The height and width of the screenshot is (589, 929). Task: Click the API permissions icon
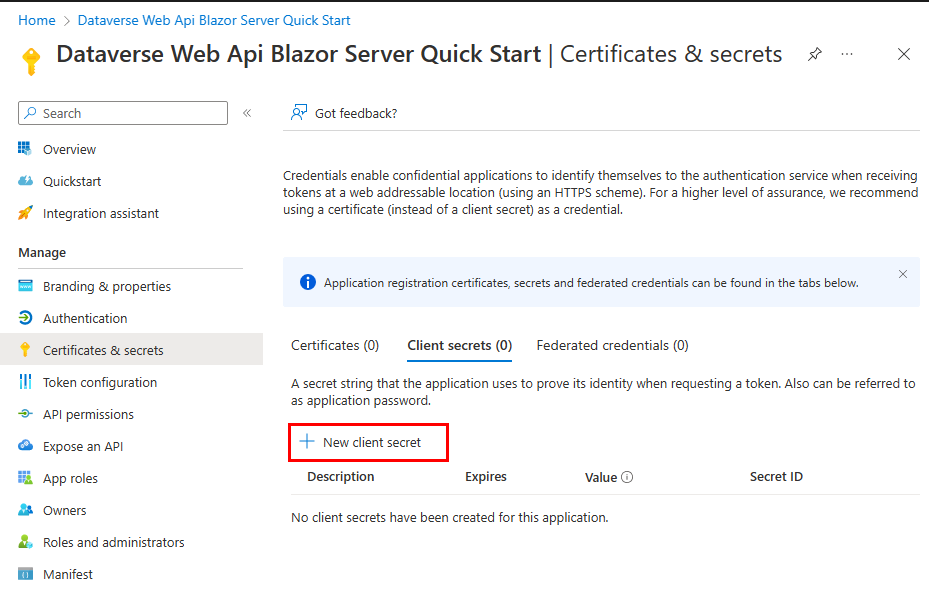coord(25,414)
